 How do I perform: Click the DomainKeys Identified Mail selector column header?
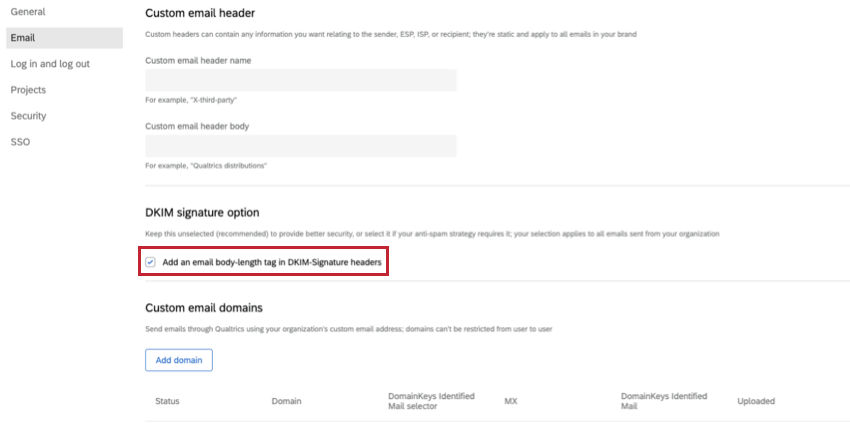(x=432, y=401)
